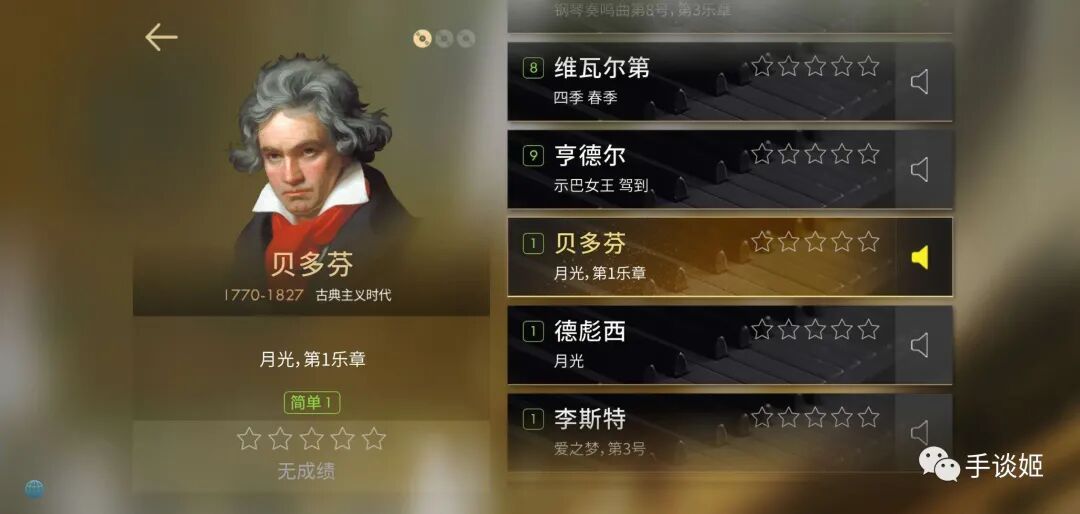Click level badge 8 beside Vivaldi

(x=533, y=68)
